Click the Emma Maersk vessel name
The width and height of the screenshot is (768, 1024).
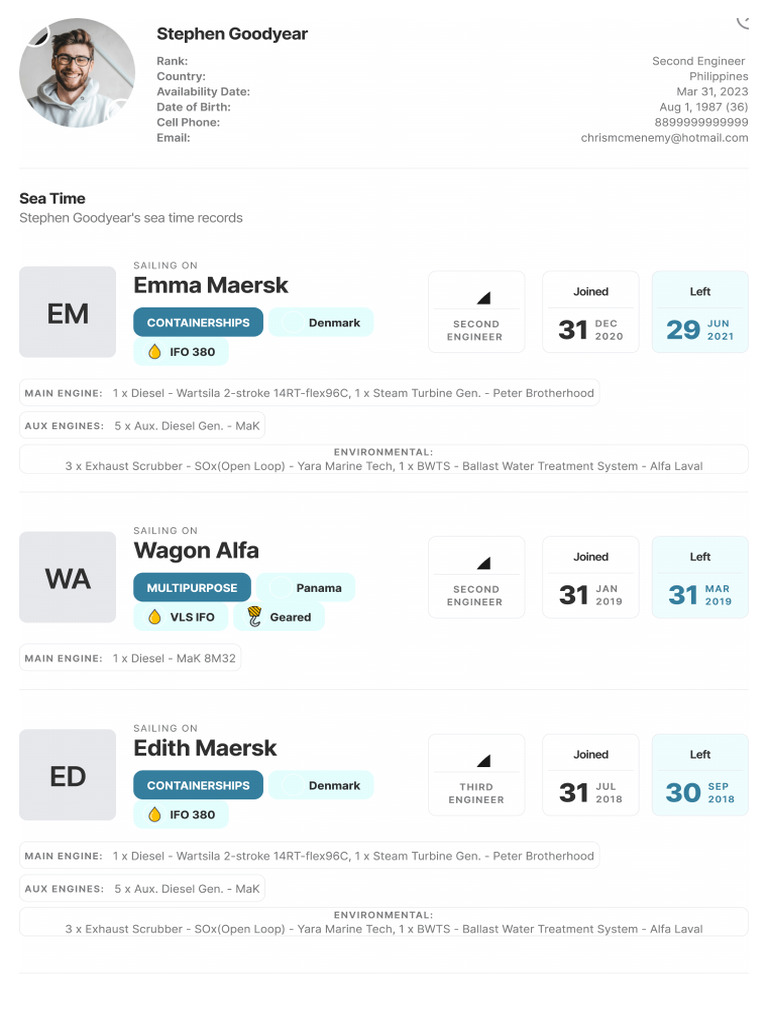point(211,285)
